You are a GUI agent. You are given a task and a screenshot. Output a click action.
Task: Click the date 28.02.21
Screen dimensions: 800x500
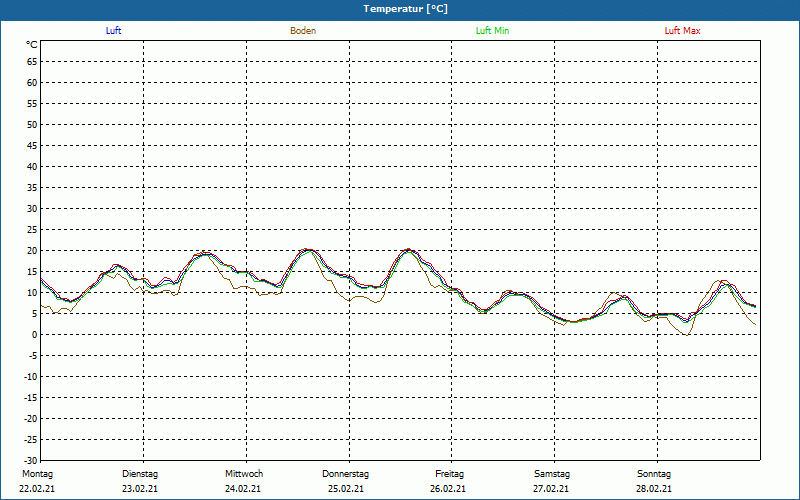click(654, 489)
